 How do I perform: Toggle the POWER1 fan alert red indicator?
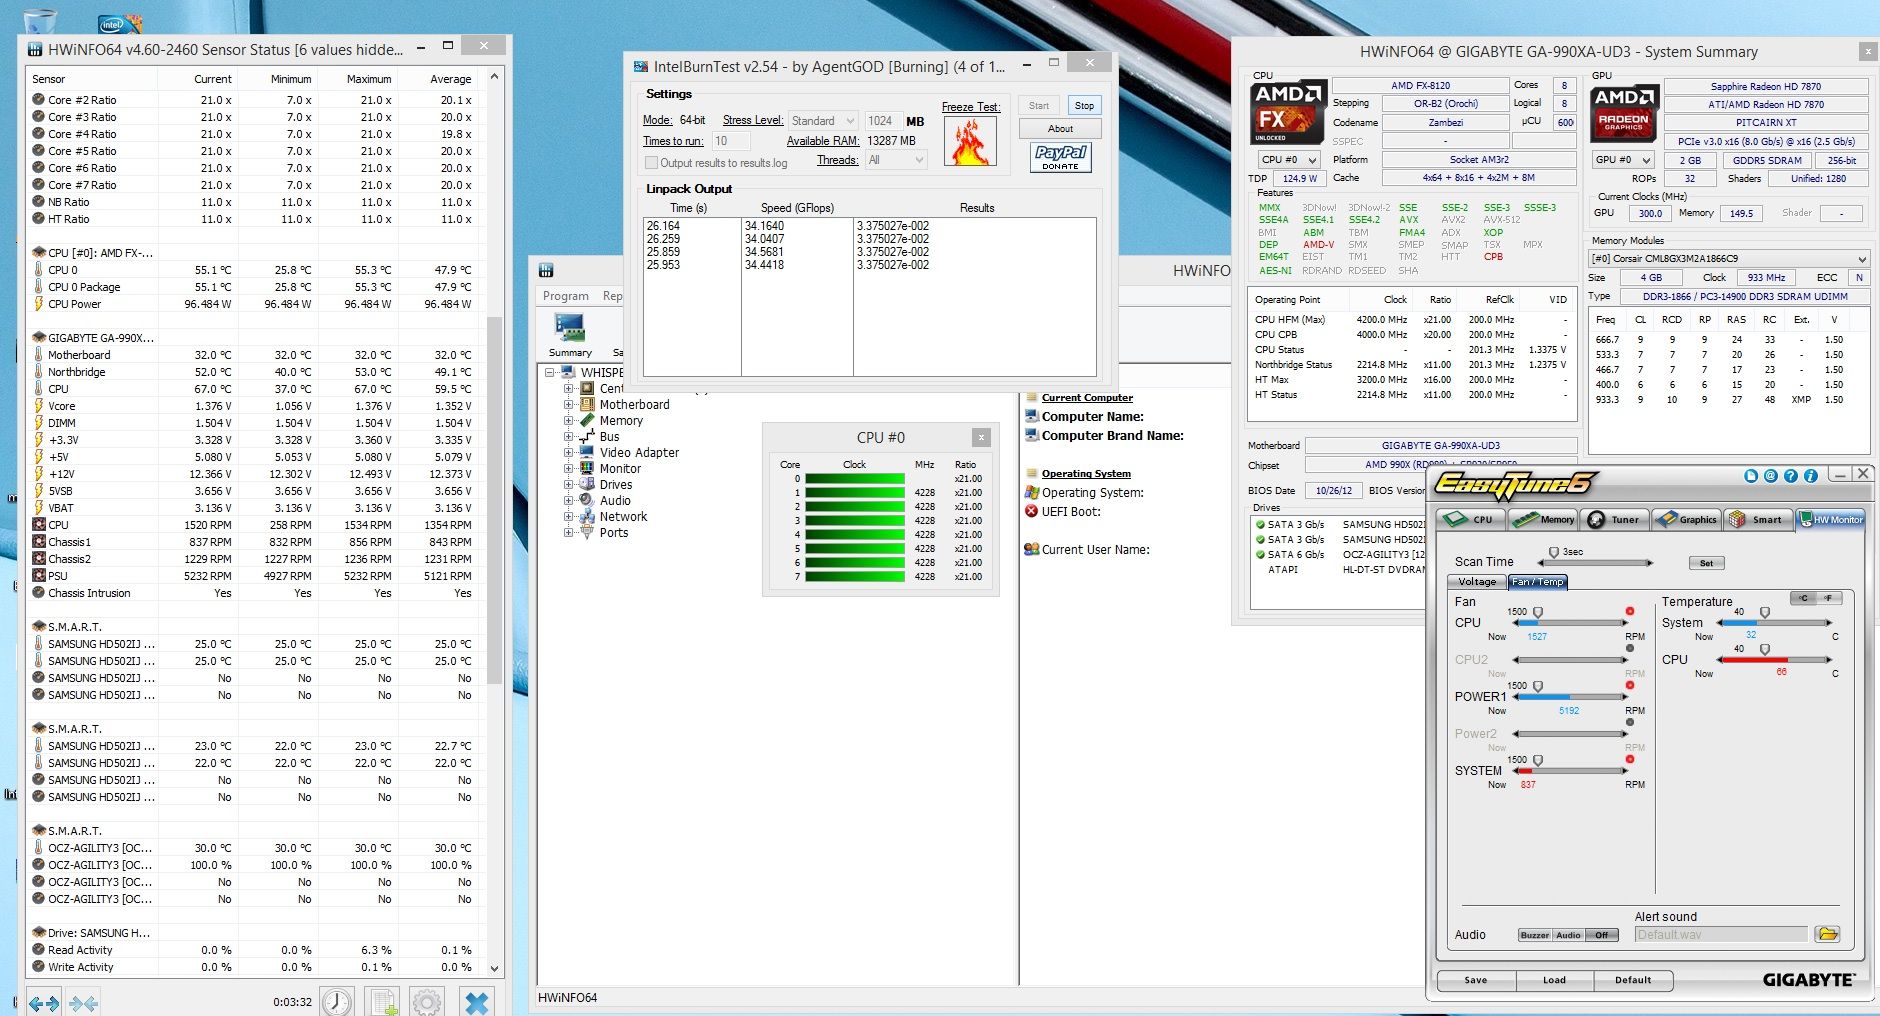[x=1629, y=685]
